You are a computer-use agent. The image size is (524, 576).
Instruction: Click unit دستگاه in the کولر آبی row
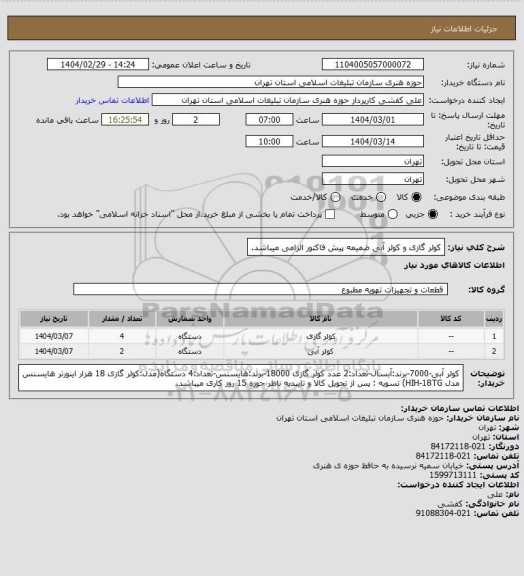point(190,352)
